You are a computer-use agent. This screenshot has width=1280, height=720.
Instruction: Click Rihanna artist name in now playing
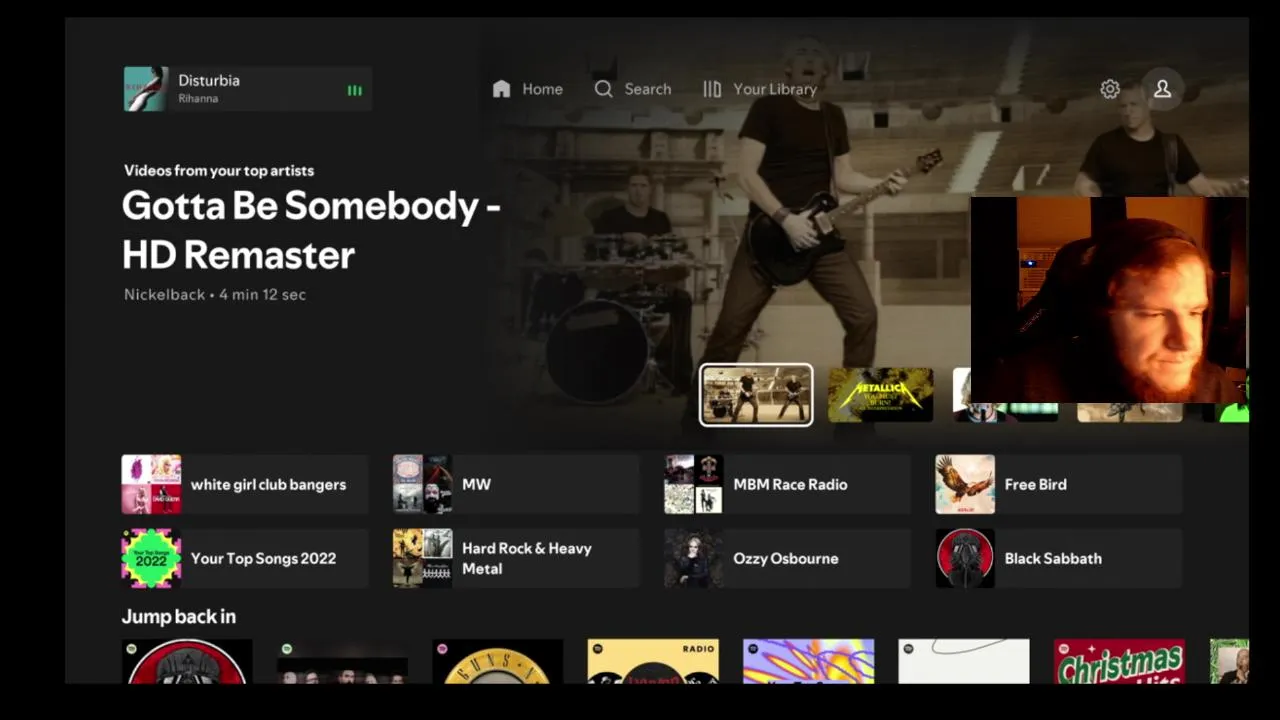point(198,99)
